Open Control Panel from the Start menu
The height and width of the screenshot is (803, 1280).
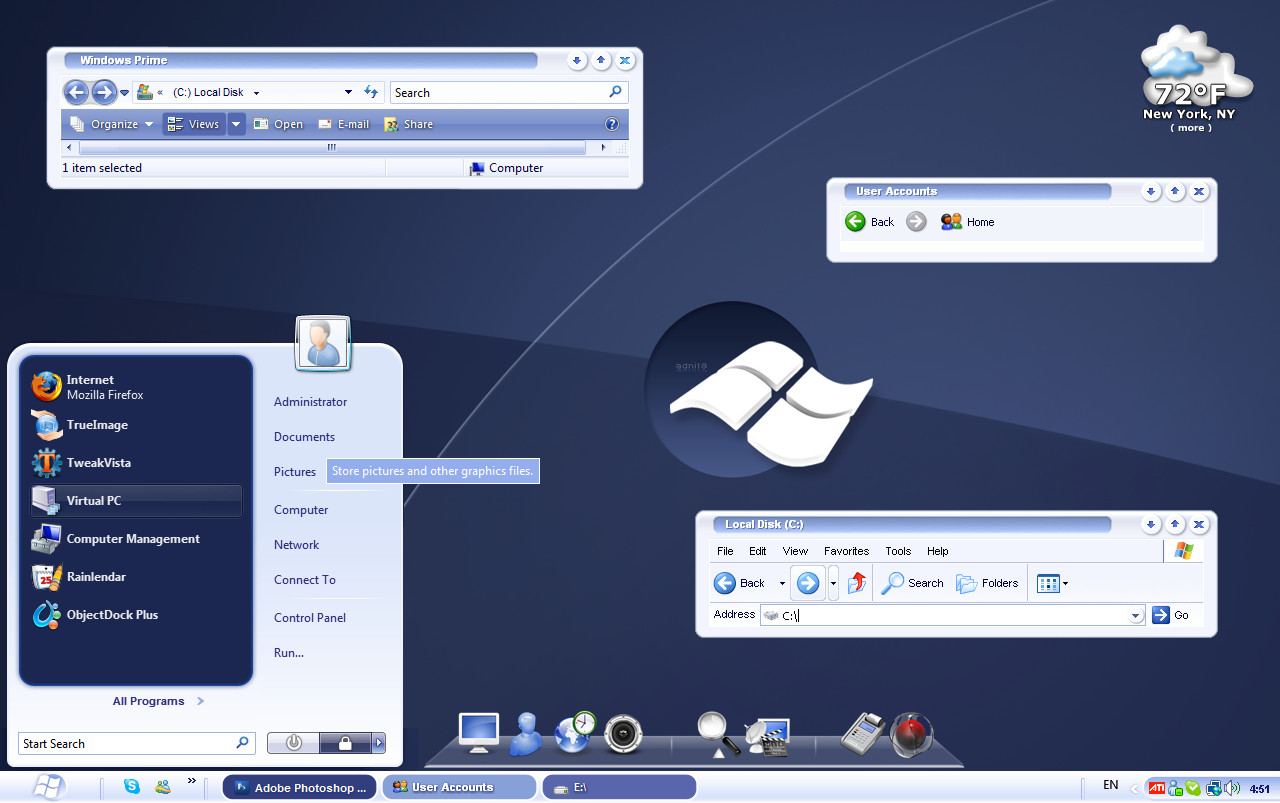point(310,618)
